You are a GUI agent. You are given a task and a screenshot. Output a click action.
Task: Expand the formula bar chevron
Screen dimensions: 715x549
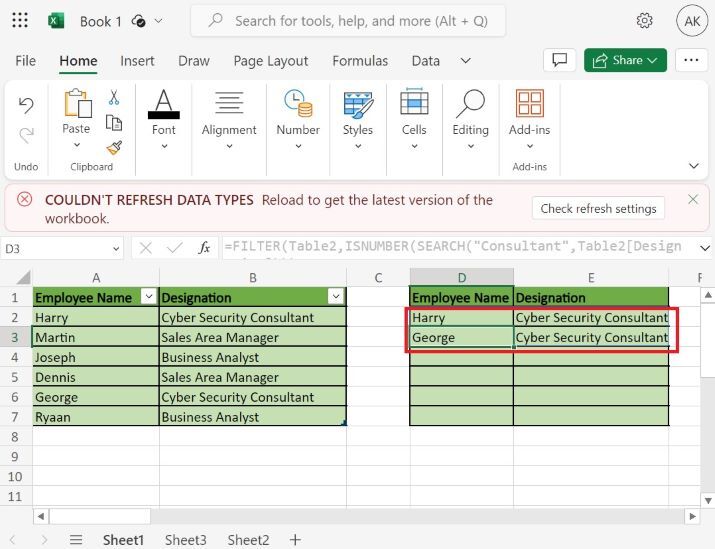coord(704,247)
